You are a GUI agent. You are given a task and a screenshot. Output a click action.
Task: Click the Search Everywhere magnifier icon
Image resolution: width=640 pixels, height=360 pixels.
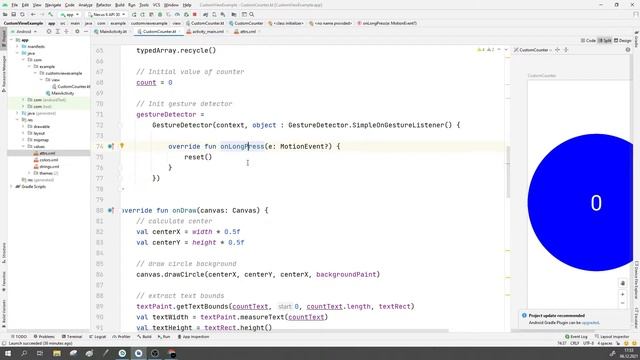252,14
